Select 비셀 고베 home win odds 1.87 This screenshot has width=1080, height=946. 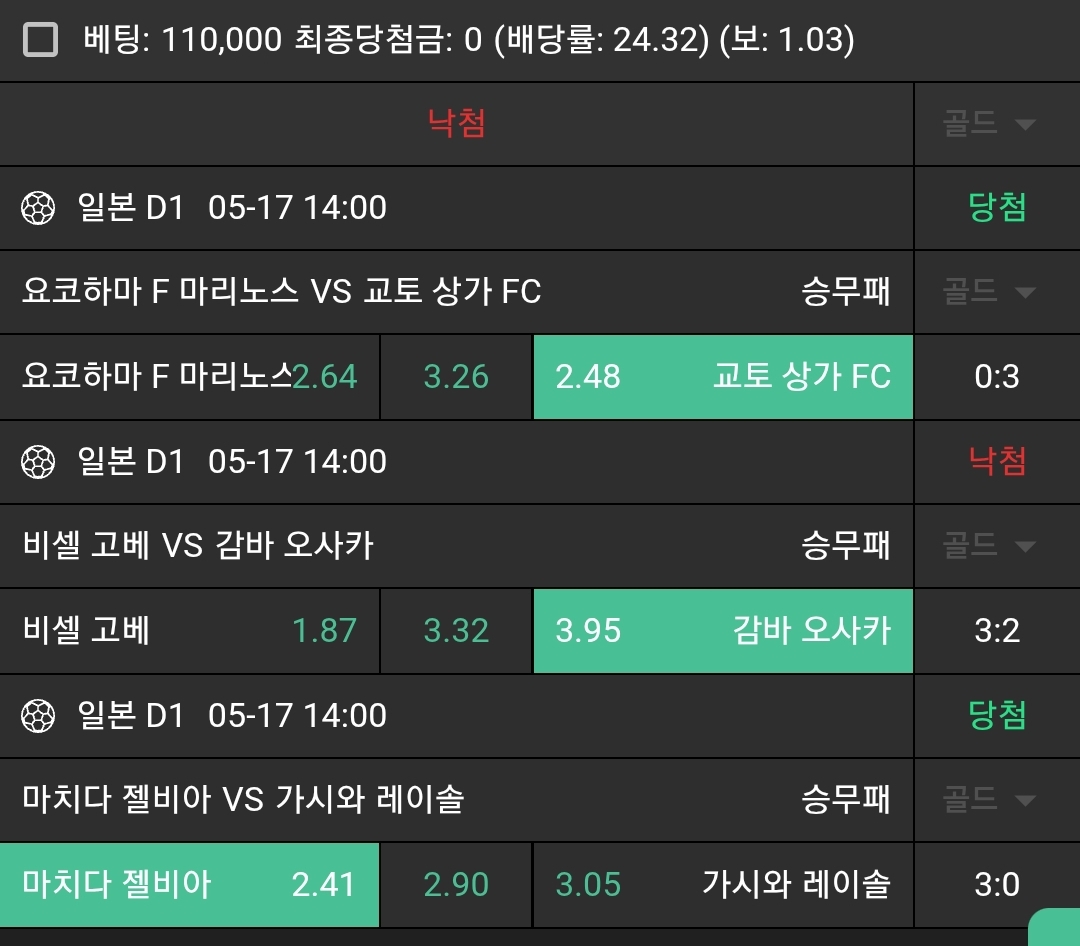(190, 631)
